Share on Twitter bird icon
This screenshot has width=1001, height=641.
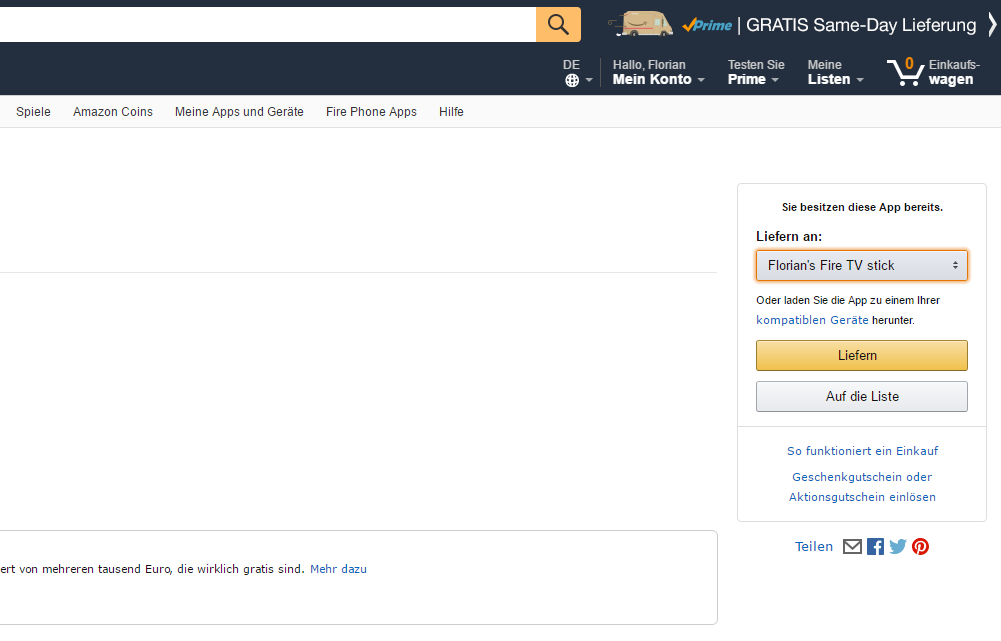tap(898, 547)
